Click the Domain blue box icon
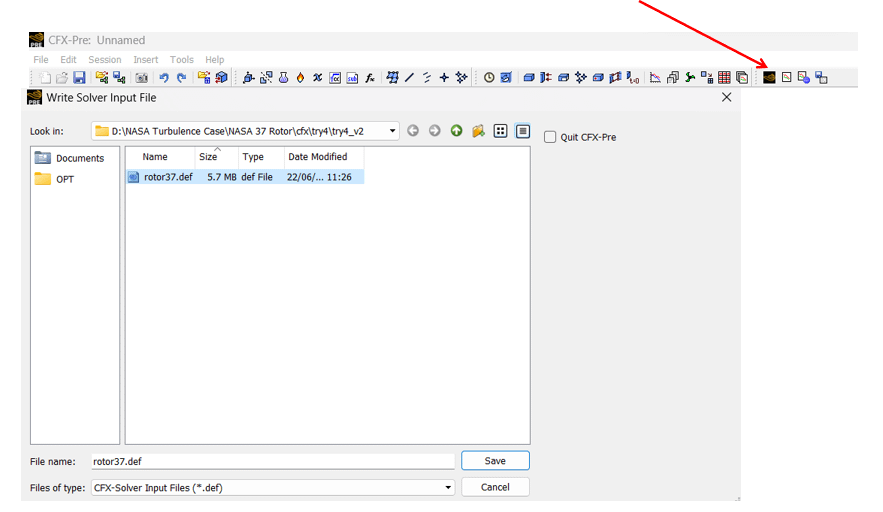Image resolution: width=883 pixels, height=512 pixels. [x=529, y=78]
